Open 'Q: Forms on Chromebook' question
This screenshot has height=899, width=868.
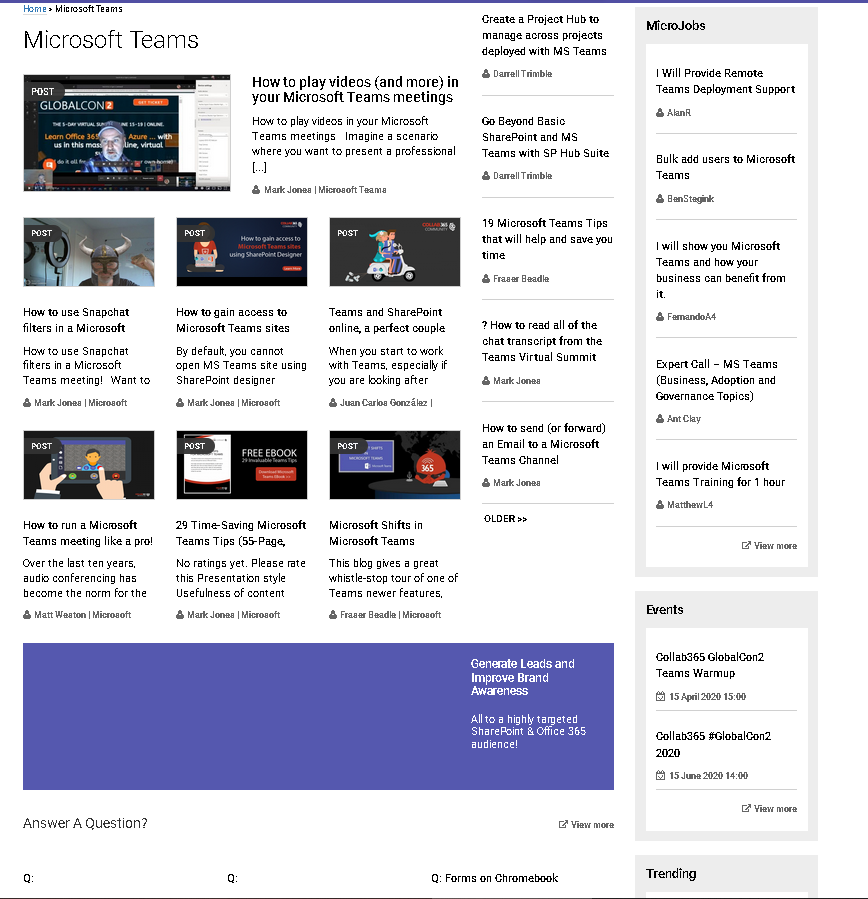click(x=495, y=878)
